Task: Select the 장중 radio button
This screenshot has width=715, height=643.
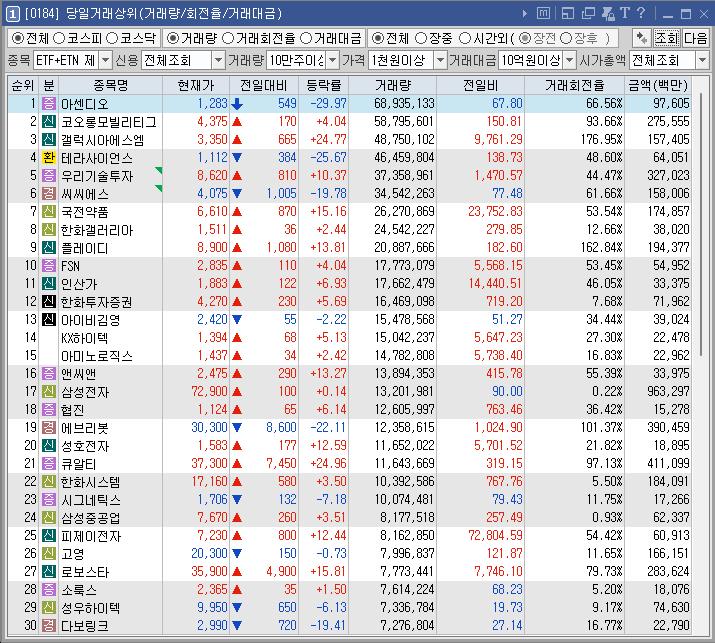Action: click(x=421, y=38)
